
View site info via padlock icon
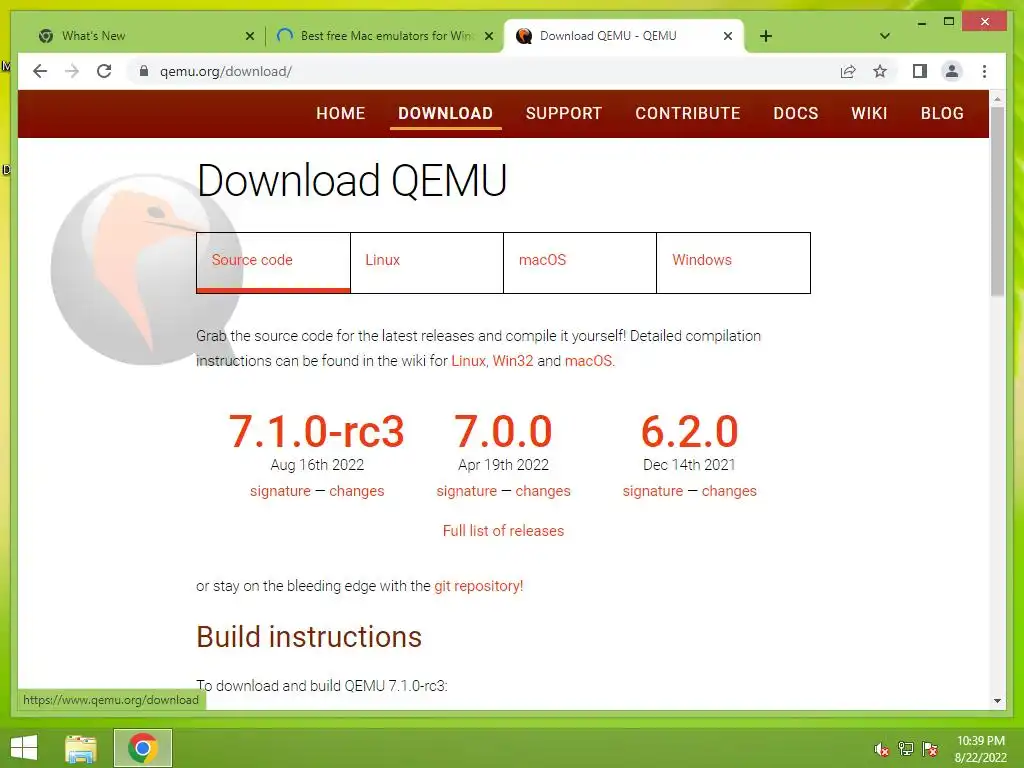click(x=144, y=71)
